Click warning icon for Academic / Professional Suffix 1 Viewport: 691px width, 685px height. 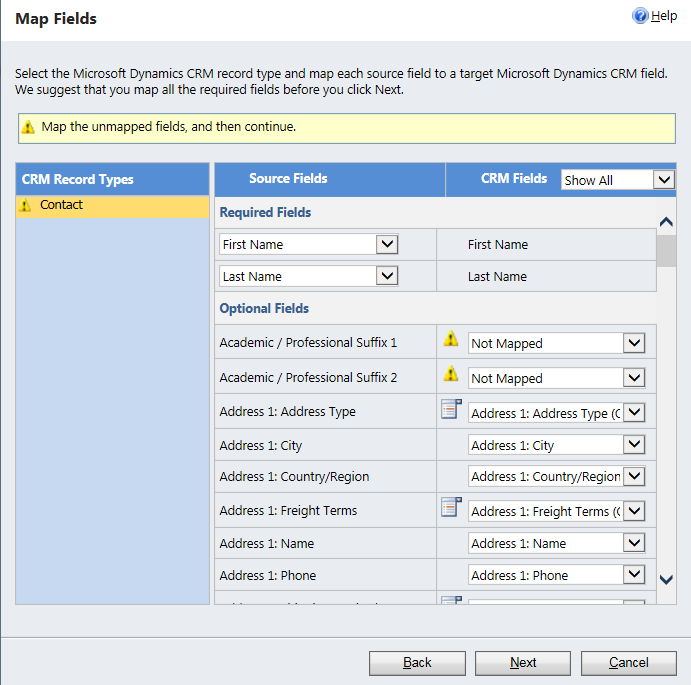(x=451, y=339)
